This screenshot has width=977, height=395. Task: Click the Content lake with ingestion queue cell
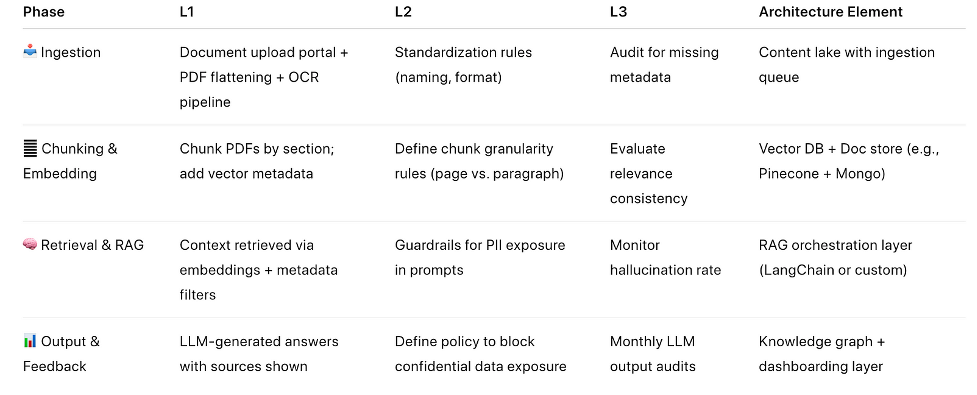[x=847, y=65]
